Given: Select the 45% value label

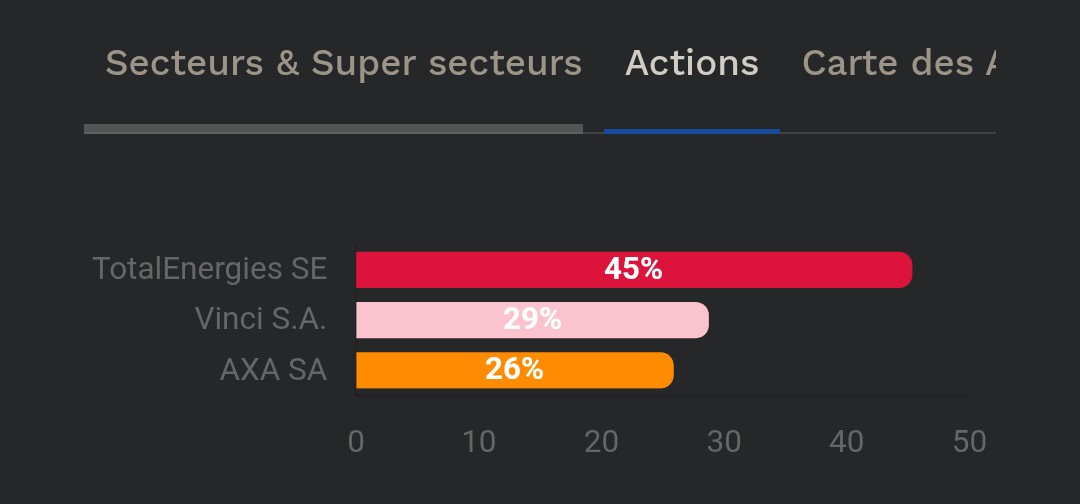Looking at the screenshot, I should (x=633, y=269).
